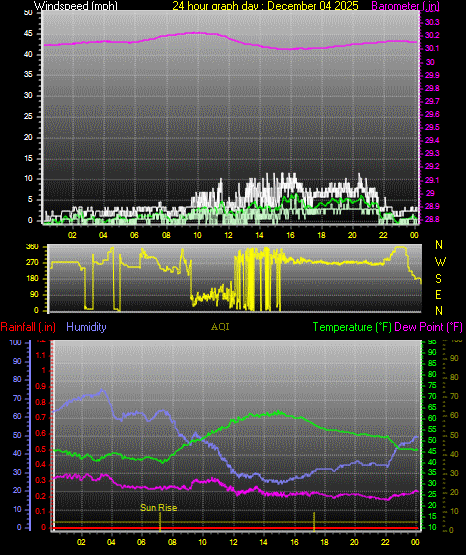Viewport: 466px width, 555px height.
Task: Click the S compass direction letter
Action: 438,279
